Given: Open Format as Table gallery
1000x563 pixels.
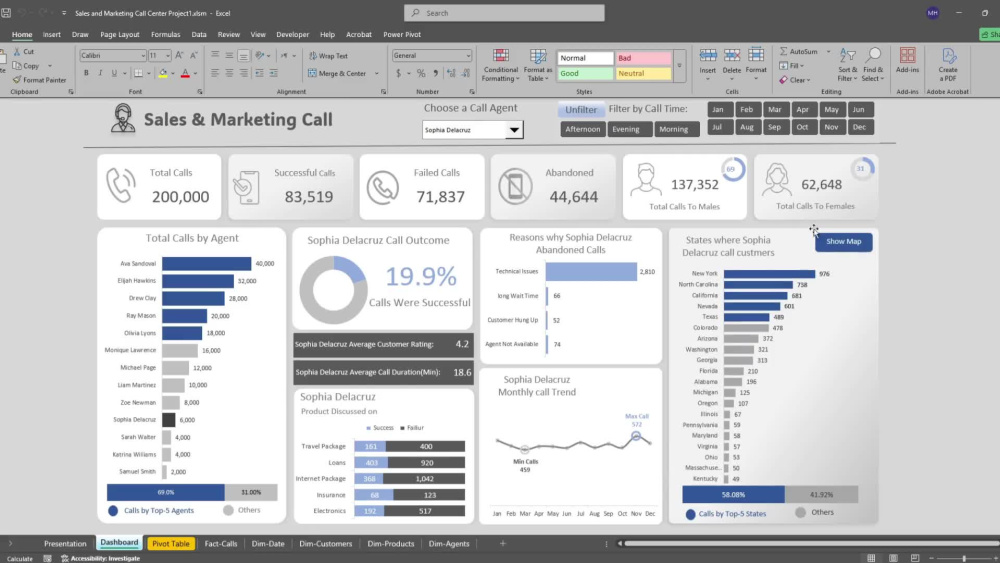Looking at the screenshot, I should [538, 65].
